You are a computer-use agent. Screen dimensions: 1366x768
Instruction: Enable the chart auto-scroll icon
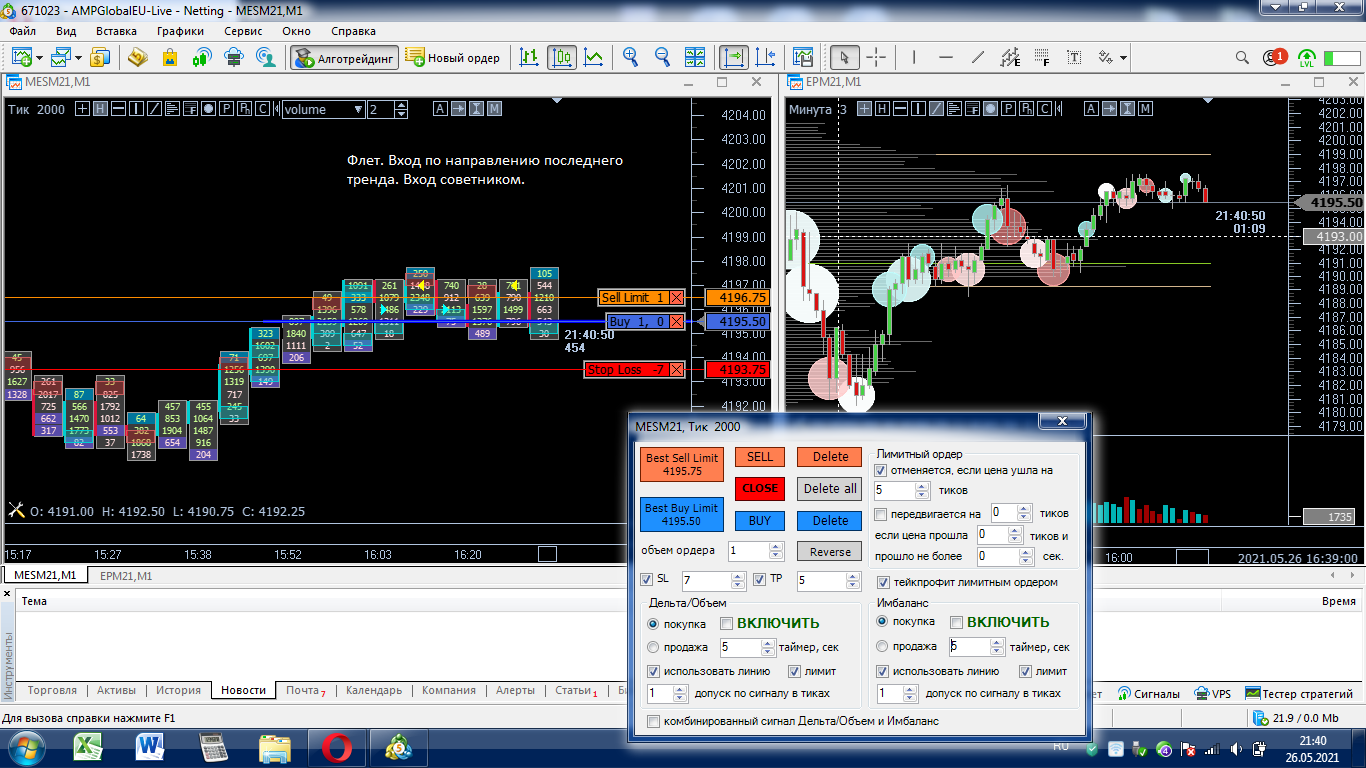734,58
